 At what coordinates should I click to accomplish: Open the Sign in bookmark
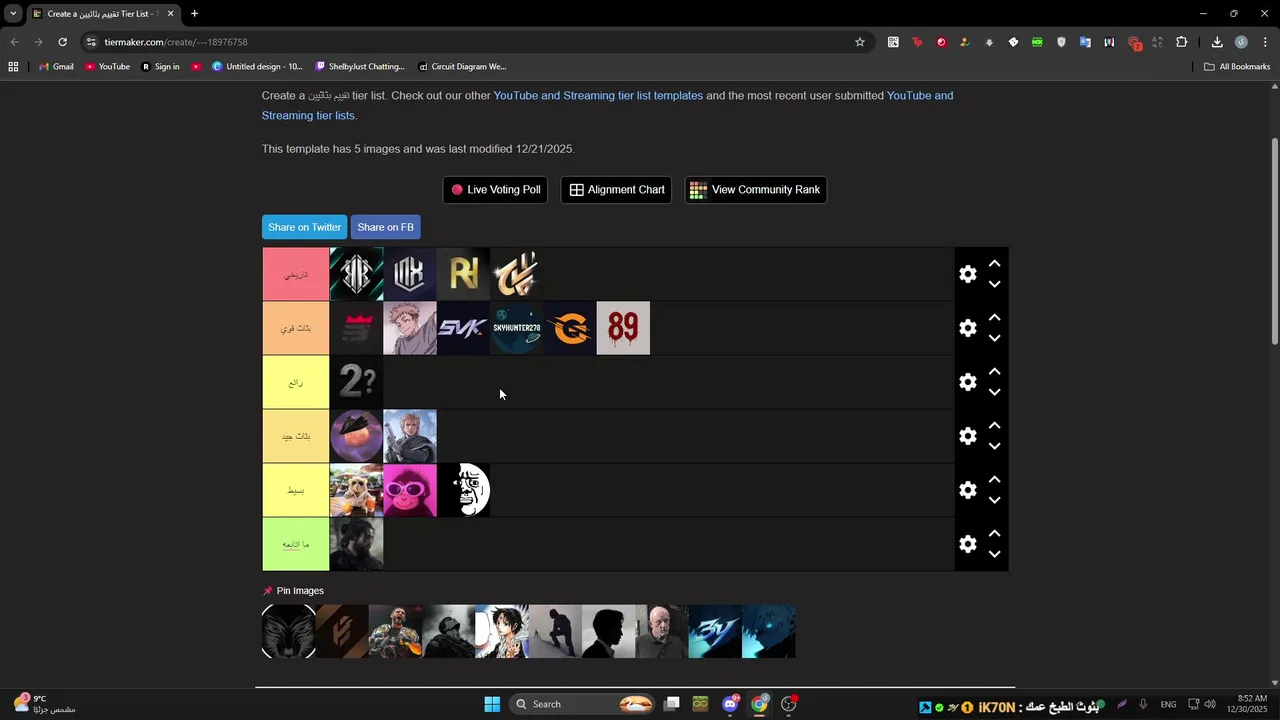click(160, 67)
